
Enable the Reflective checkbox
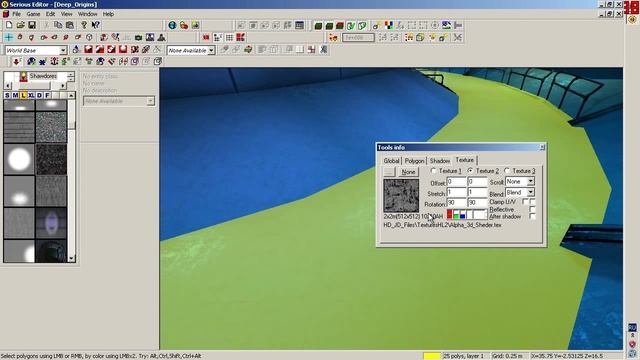click(x=532, y=209)
